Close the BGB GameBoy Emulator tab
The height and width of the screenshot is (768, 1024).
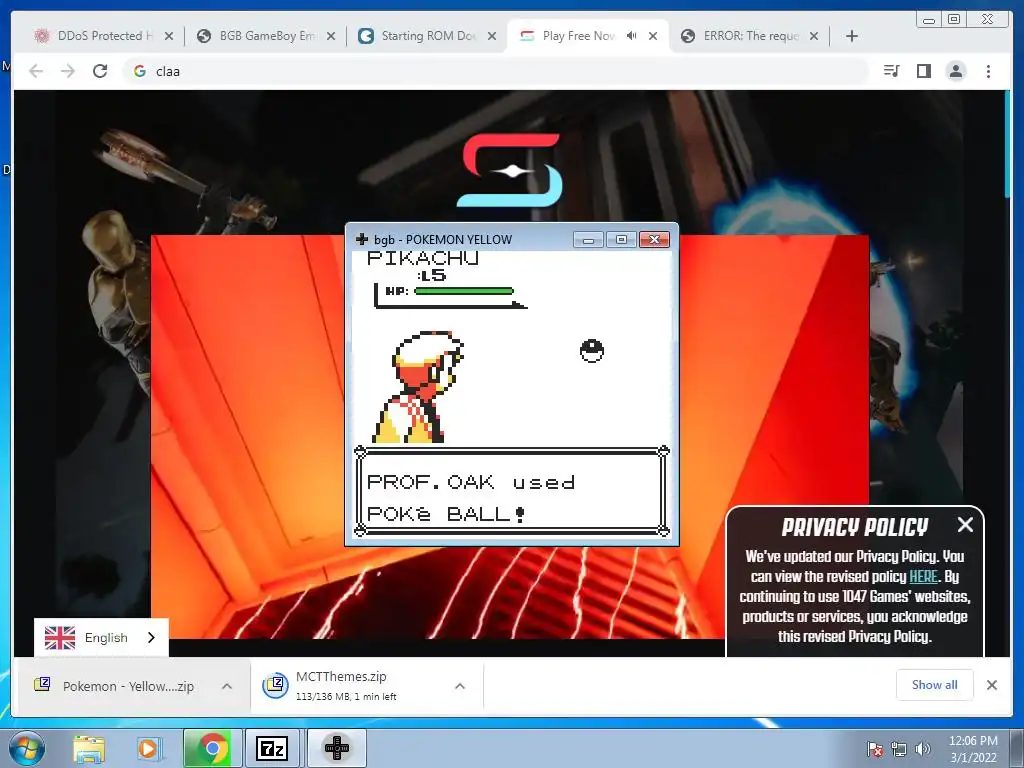[331, 36]
